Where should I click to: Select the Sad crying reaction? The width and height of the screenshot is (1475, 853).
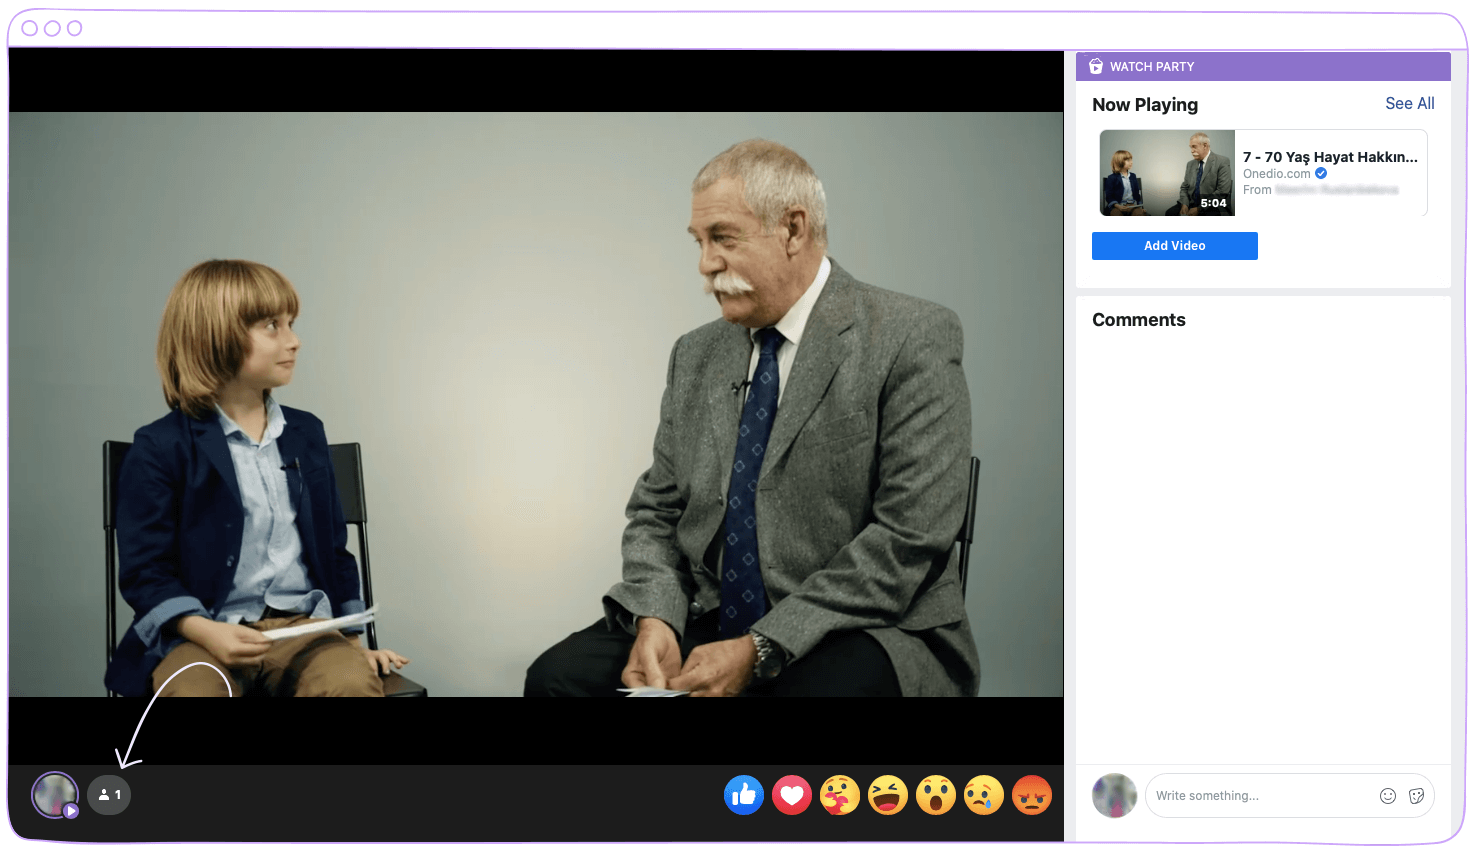coord(983,794)
